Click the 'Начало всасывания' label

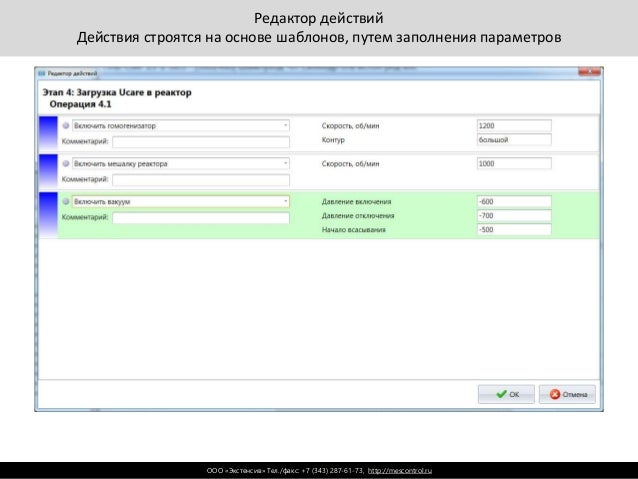(354, 230)
